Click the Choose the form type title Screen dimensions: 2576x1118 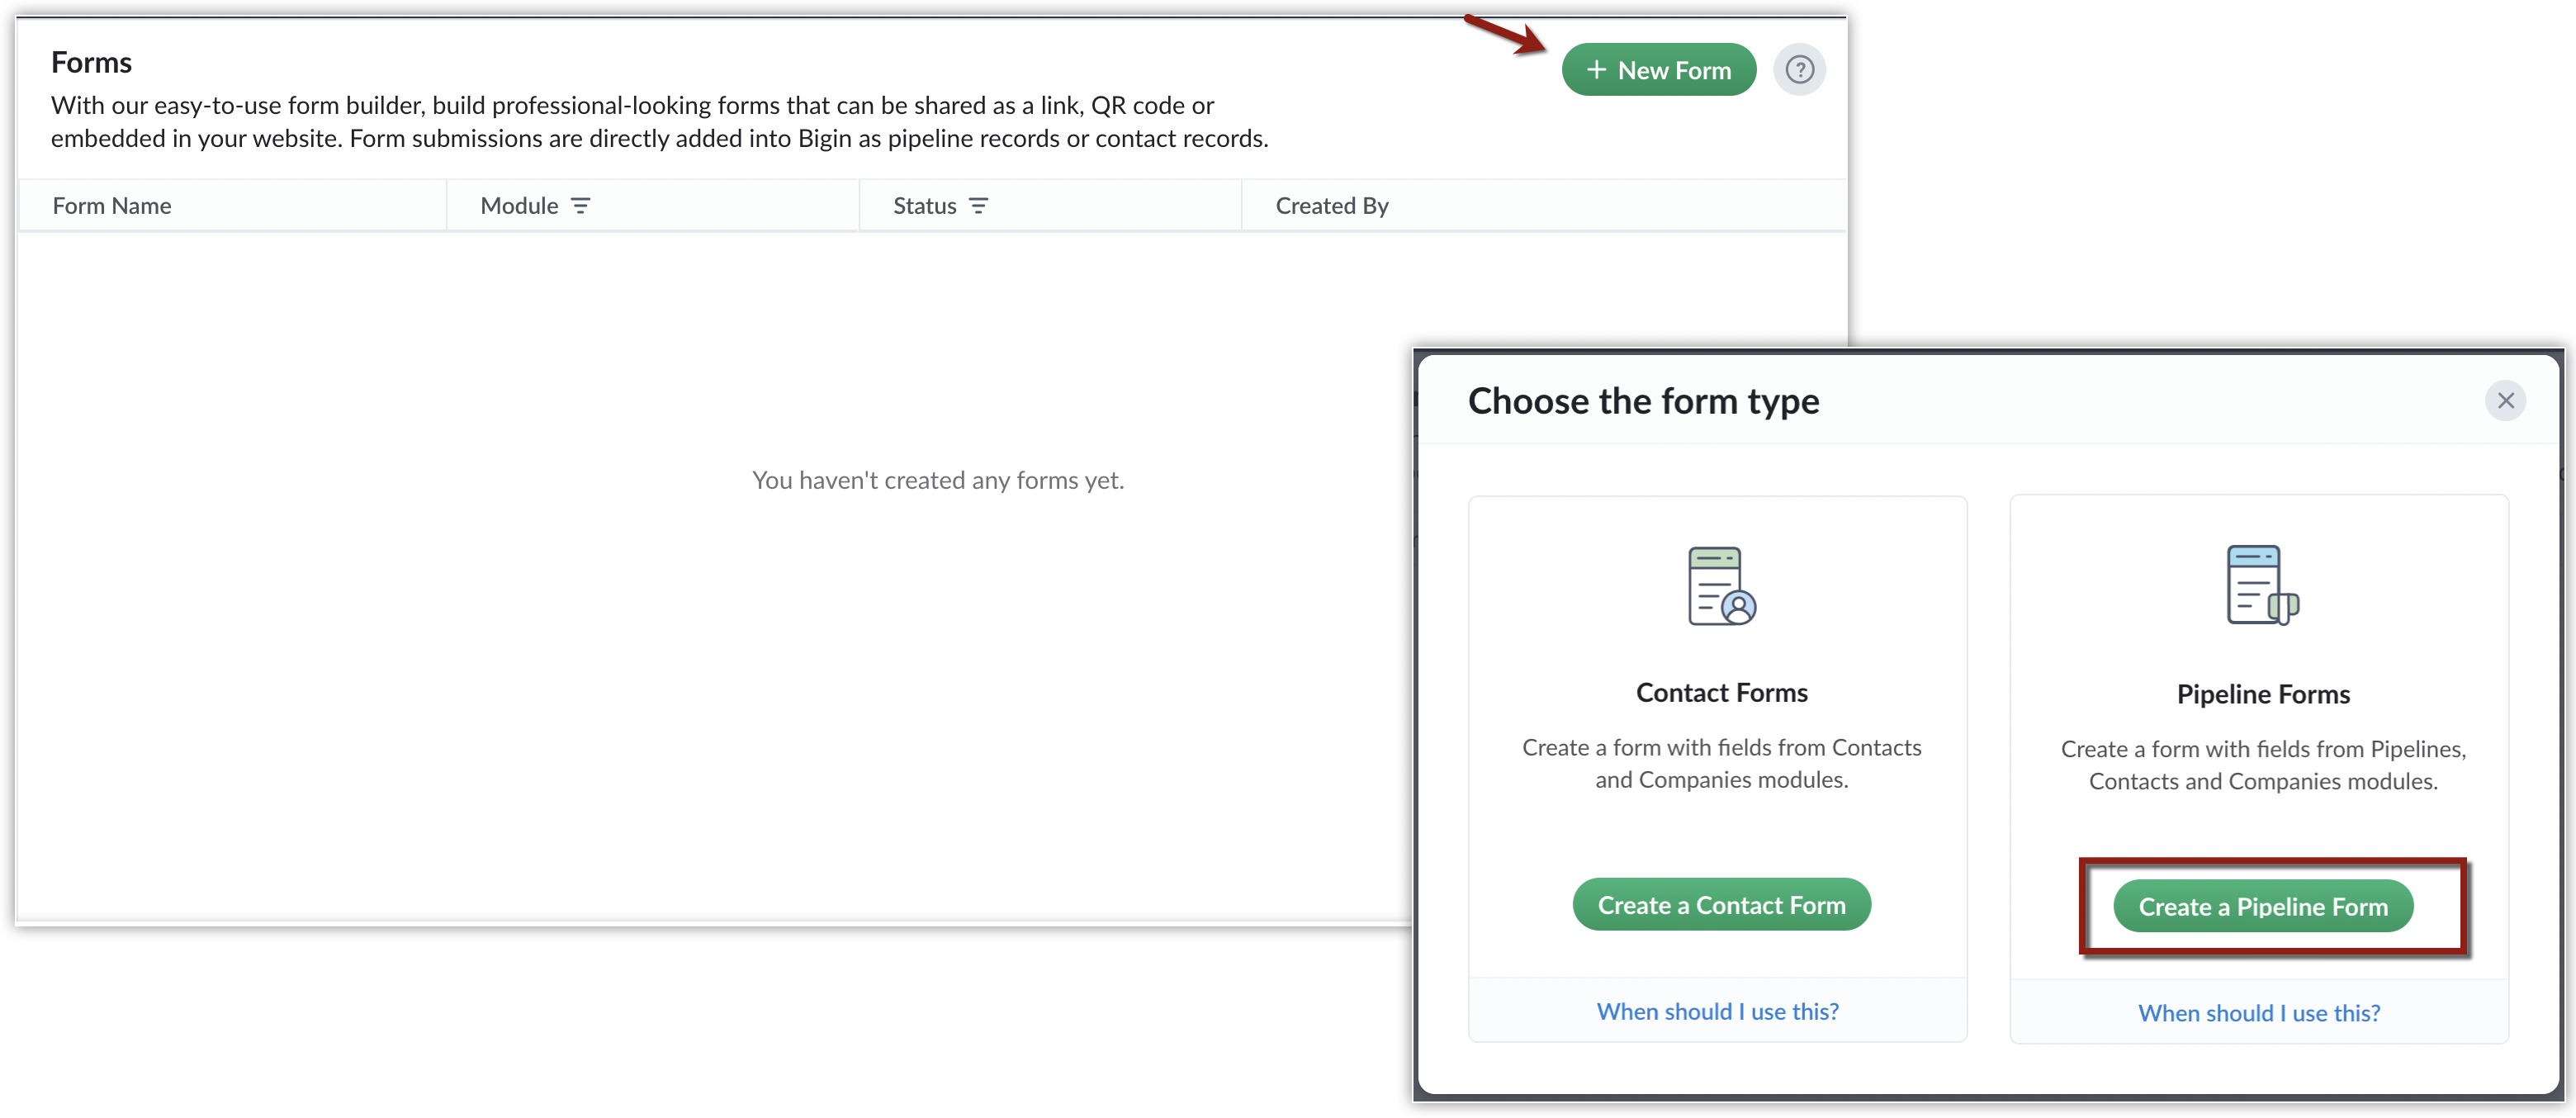pyautogui.click(x=1643, y=401)
